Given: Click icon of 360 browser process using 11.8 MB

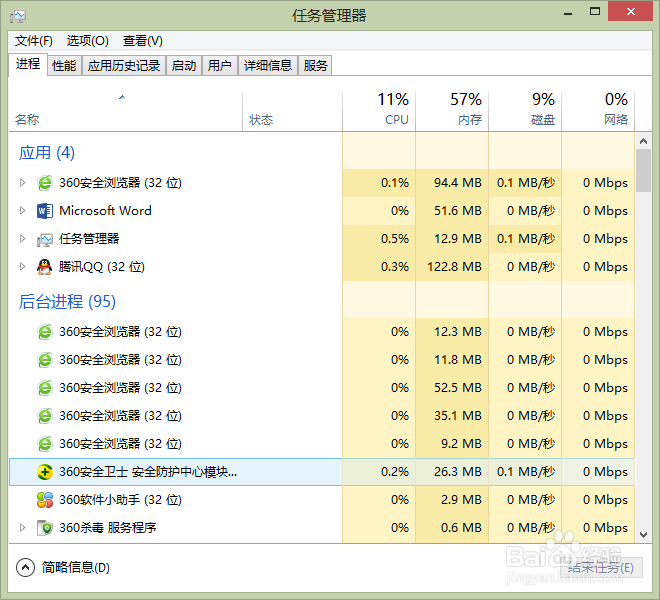Looking at the screenshot, I should (45, 360).
